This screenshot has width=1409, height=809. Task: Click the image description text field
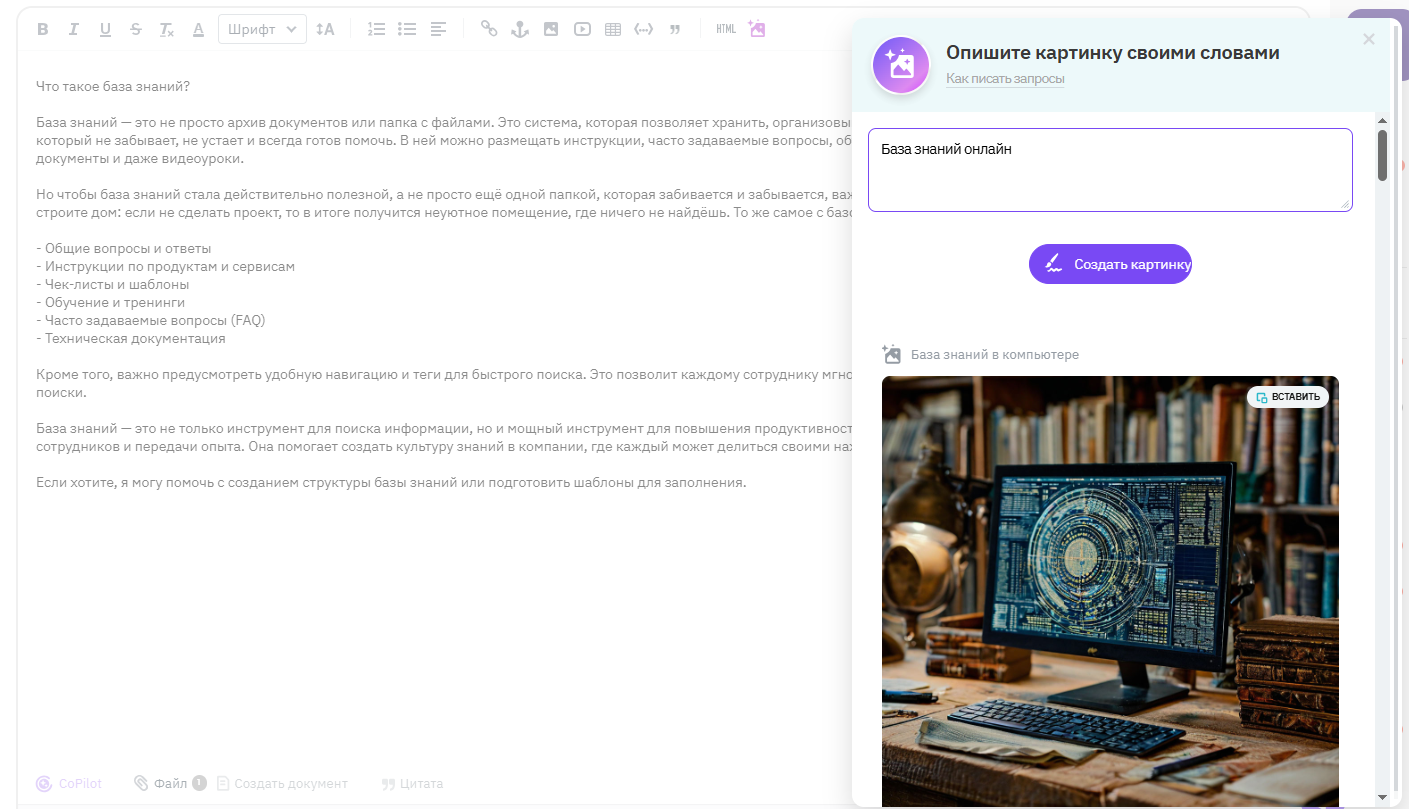tap(1110, 170)
